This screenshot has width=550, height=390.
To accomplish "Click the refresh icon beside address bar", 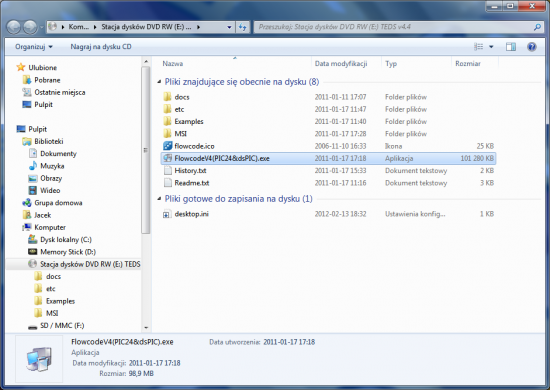I will [242, 27].
